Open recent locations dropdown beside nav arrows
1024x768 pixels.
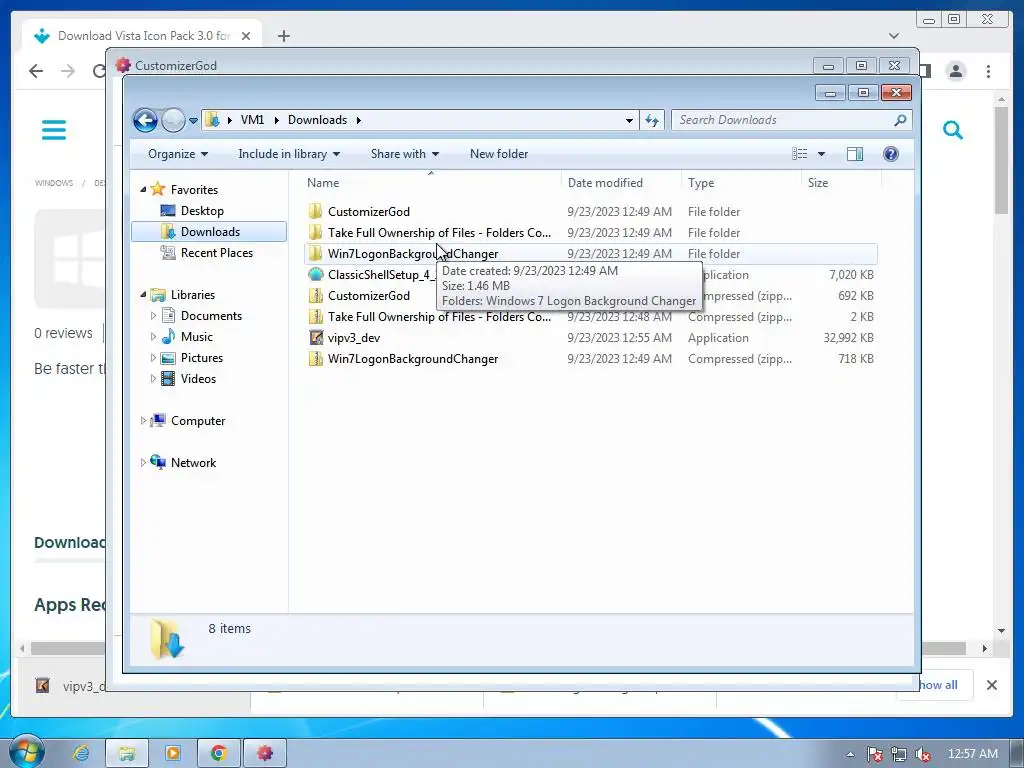pos(193,120)
